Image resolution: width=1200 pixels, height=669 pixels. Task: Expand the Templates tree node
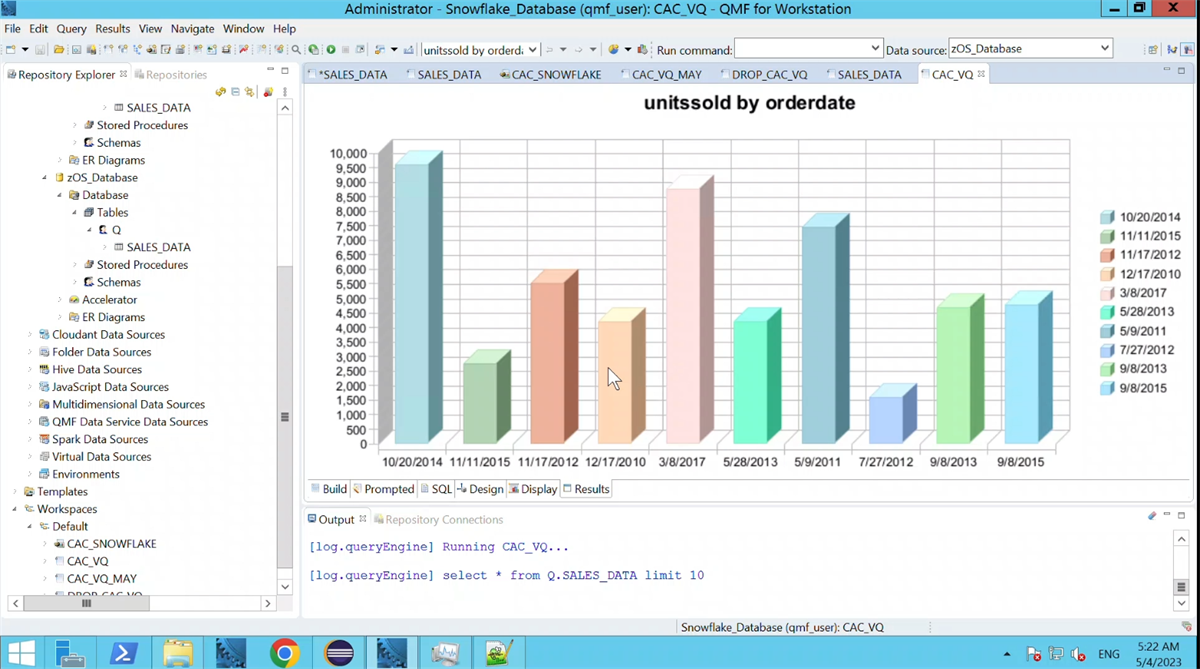[x=15, y=492]
